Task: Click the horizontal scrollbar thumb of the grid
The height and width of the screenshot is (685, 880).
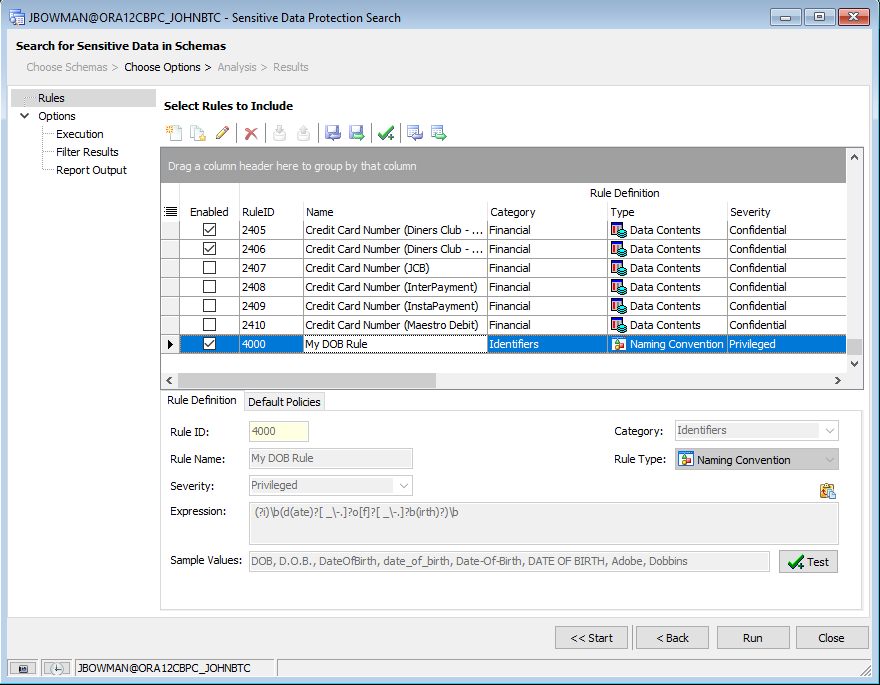Action: pyautogui.click(x=307, y=380)
